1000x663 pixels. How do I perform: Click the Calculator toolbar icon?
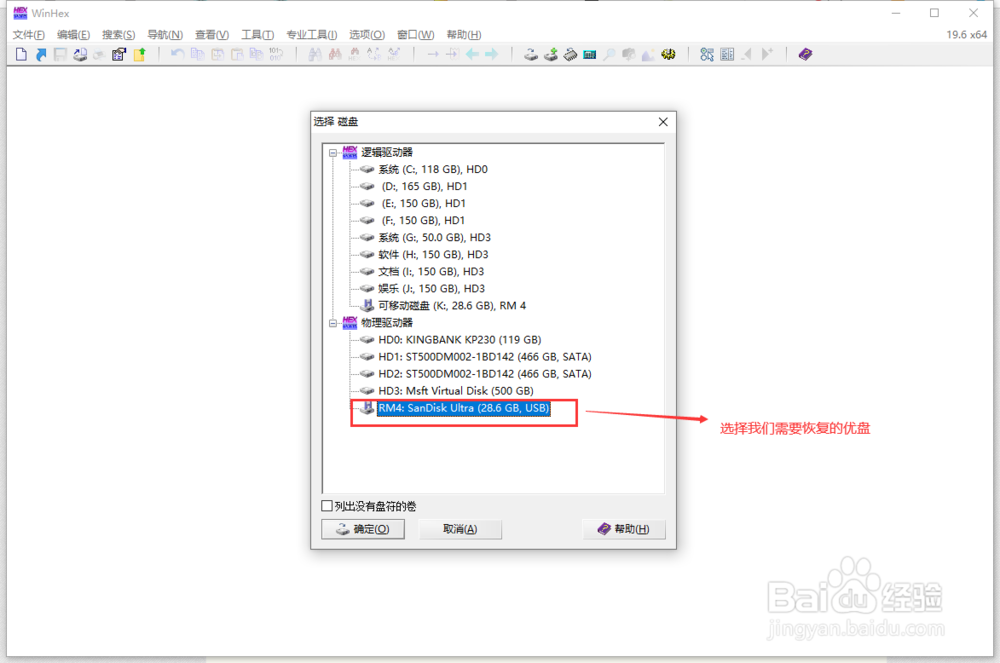tap(589, 54)
